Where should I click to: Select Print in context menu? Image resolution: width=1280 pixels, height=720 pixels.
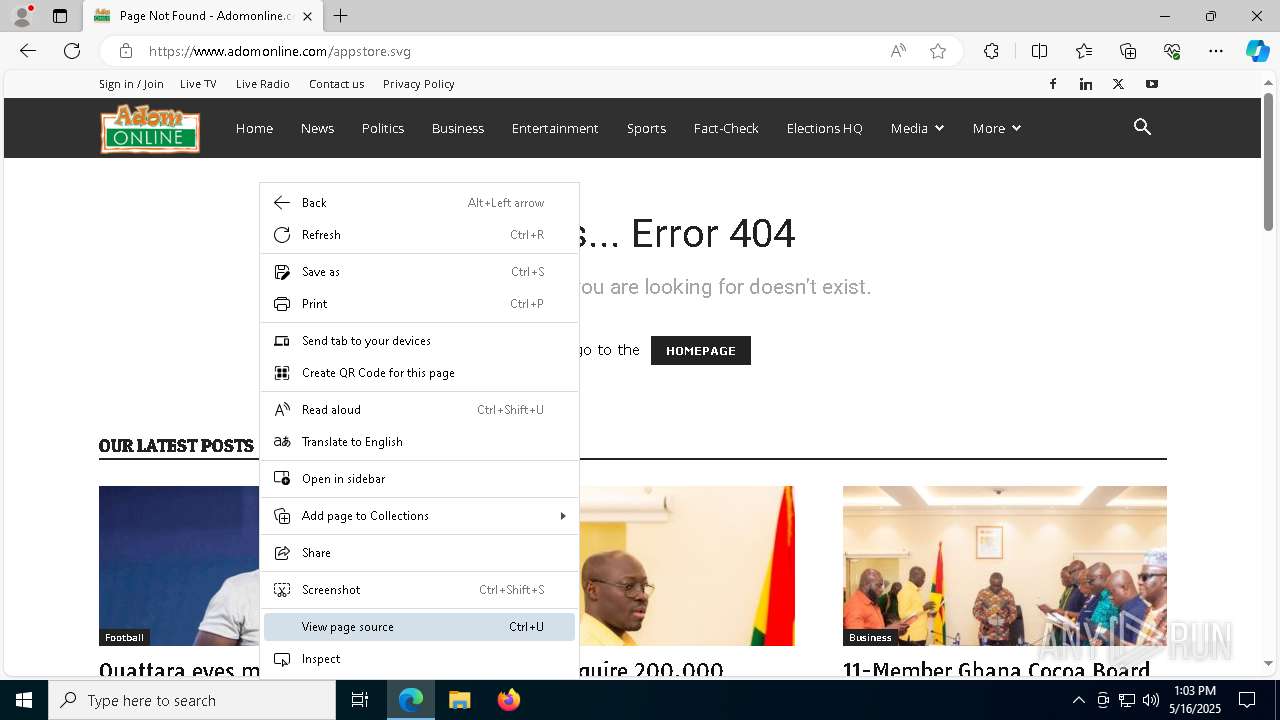click(x=419, y=304)
